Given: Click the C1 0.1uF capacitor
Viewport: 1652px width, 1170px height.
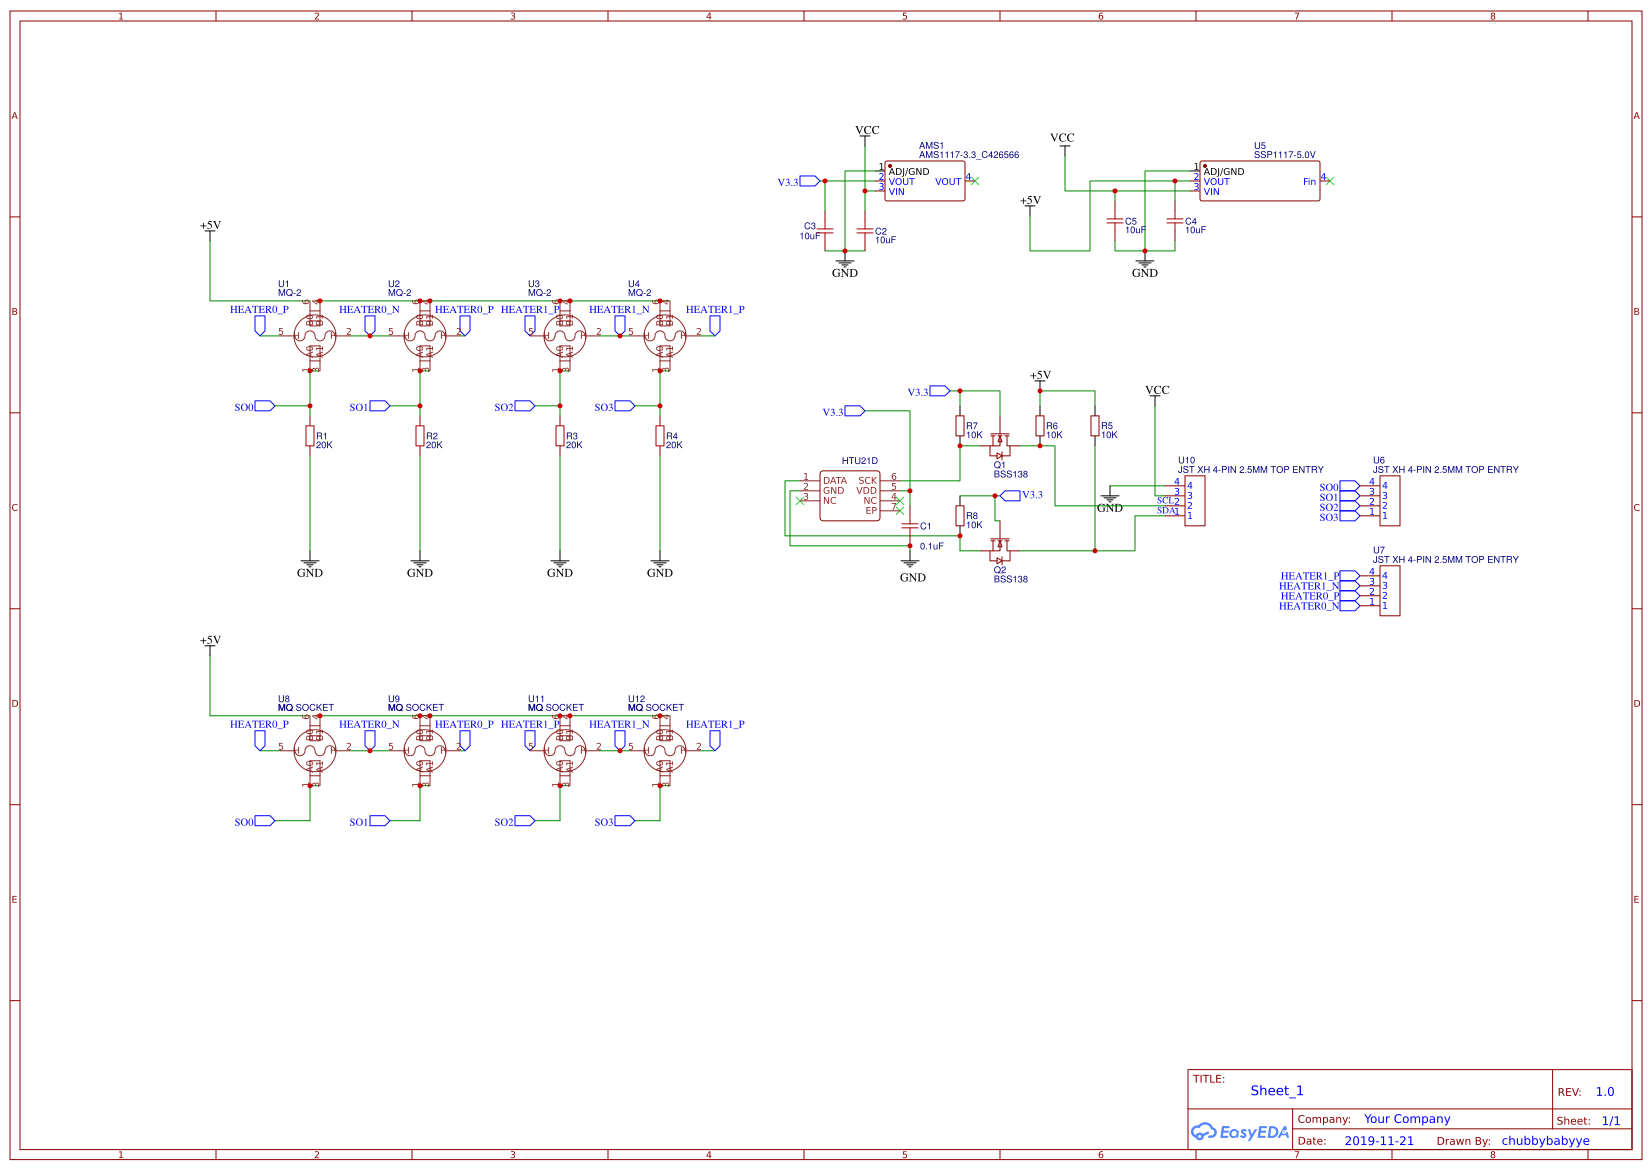Looking at the screenshot, I should click(908, 525).
